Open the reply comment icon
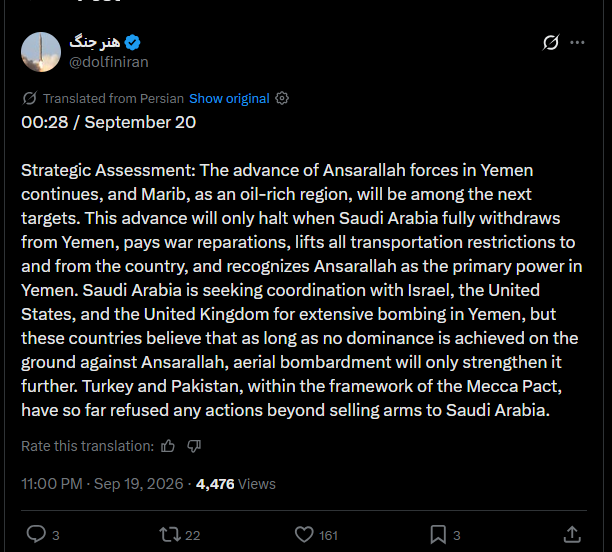 (x=36, y=534)
